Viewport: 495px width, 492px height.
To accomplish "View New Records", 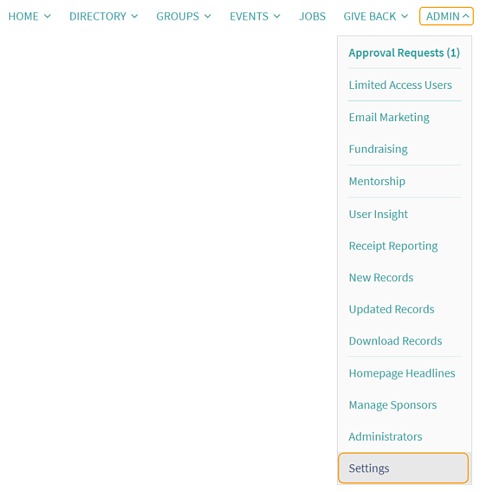I will 381,278.
